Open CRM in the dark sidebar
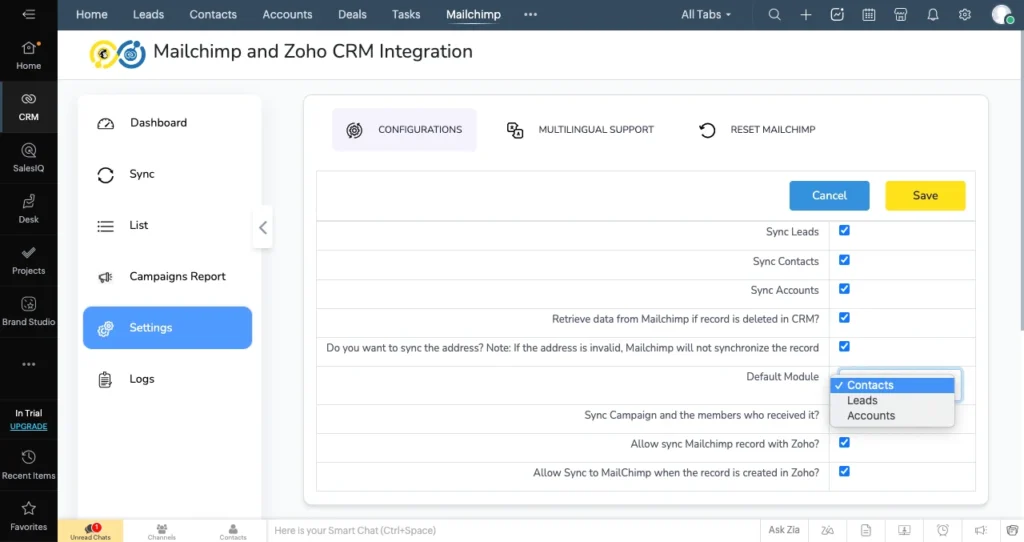Image resolution: width=1024 pixels, height=542 pixels. click(28, 107)
